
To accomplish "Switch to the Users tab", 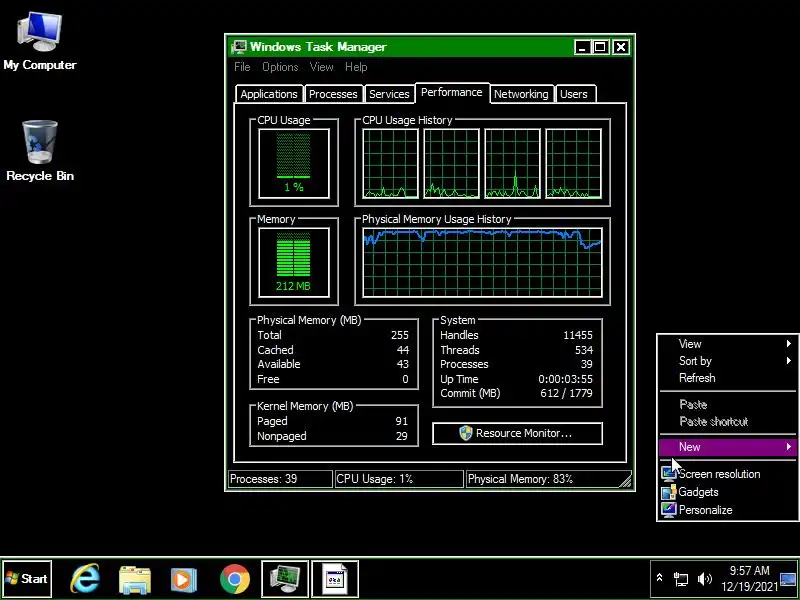I will [x=574, y=94].
